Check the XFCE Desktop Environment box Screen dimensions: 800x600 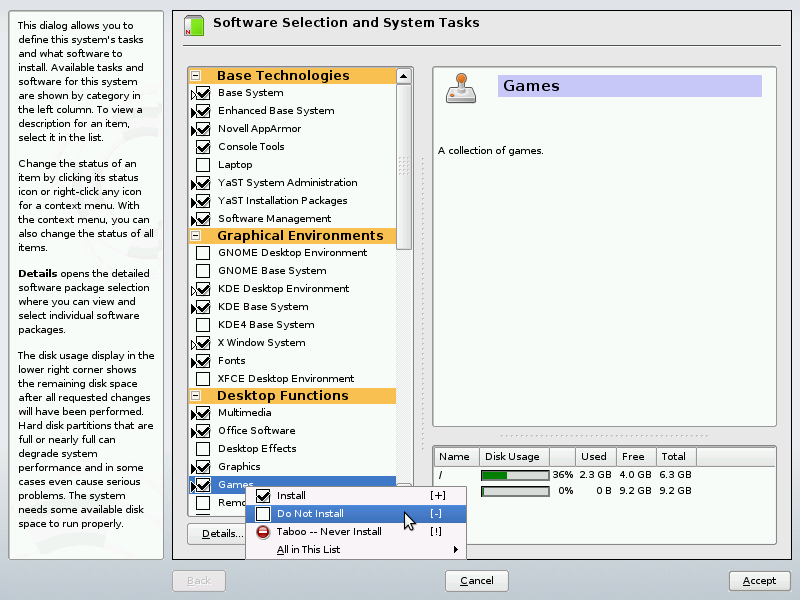pyautogui.click(x=203, y=379)
